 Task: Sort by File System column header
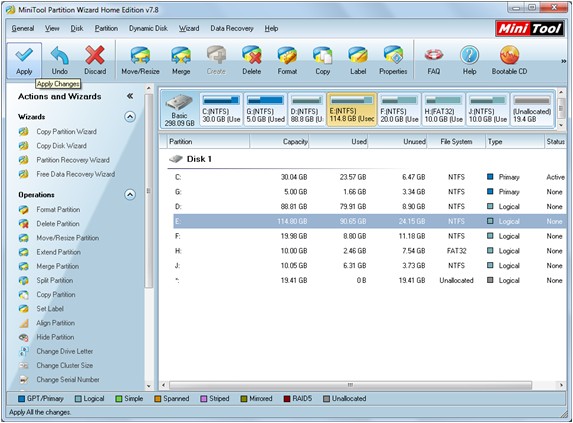(456, 141)
